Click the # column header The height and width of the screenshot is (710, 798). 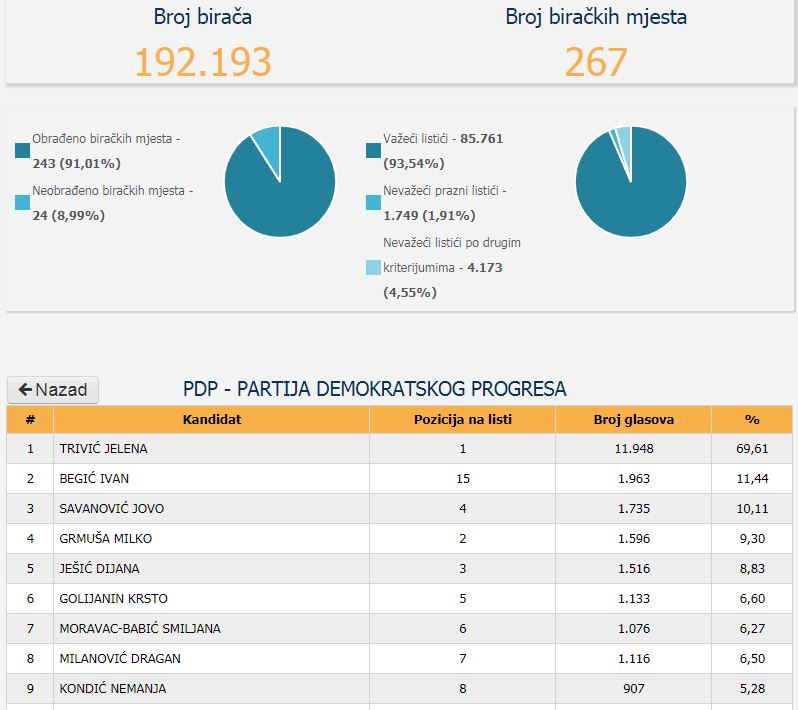[30, 420]
